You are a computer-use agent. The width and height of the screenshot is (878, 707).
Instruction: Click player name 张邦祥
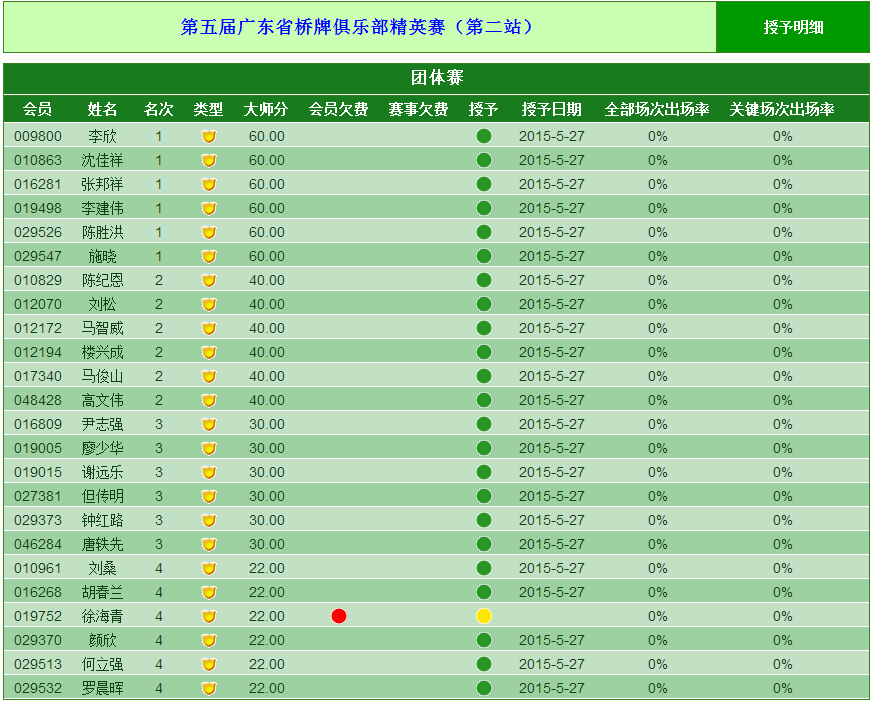tap(102, 184)
